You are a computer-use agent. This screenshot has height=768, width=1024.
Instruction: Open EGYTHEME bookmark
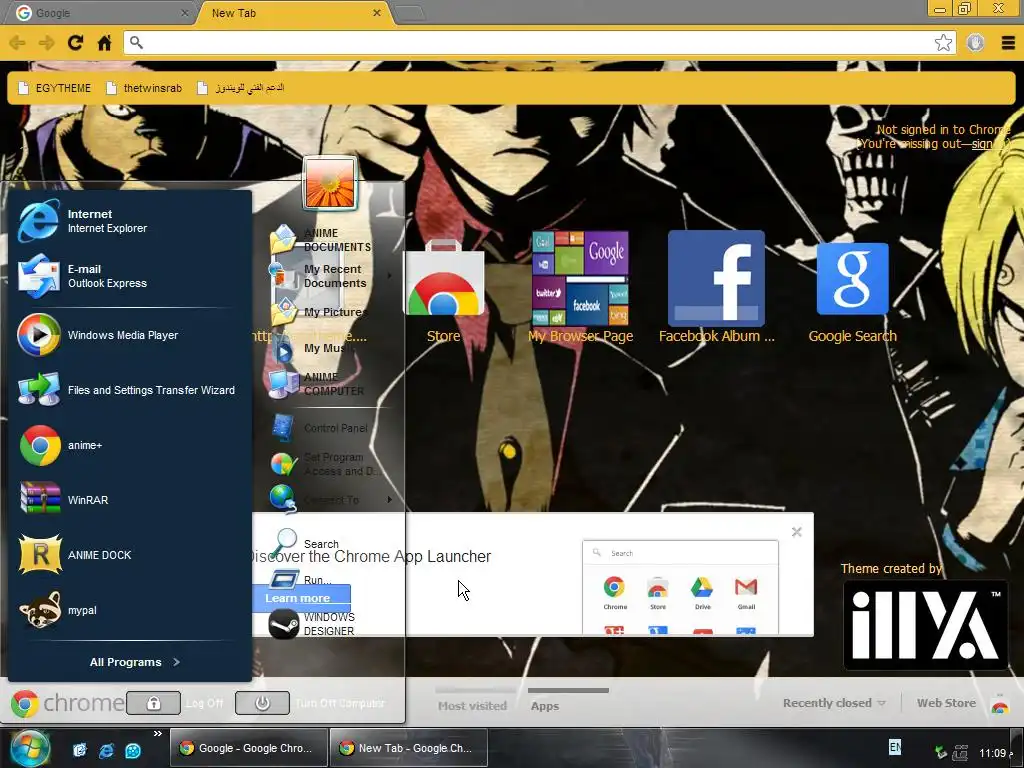click(x=55, y=88)
